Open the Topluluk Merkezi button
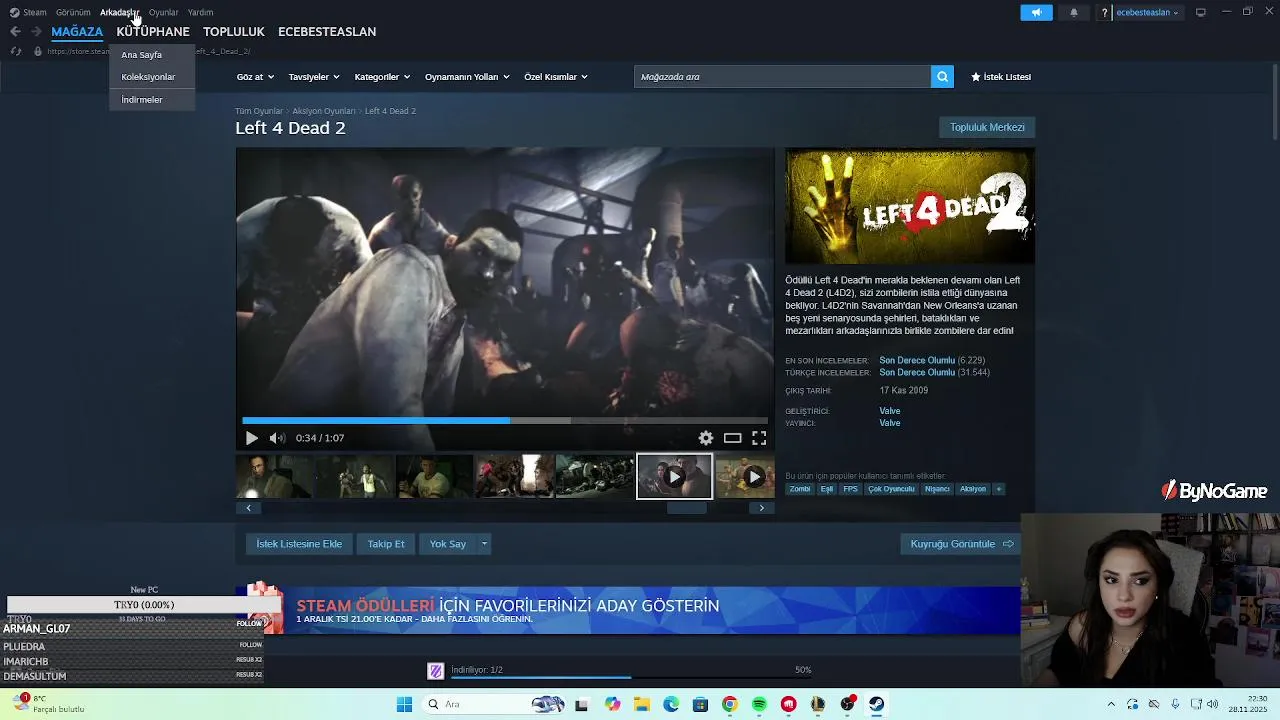This screenshot has height=720, width=1280. [987, 127]
